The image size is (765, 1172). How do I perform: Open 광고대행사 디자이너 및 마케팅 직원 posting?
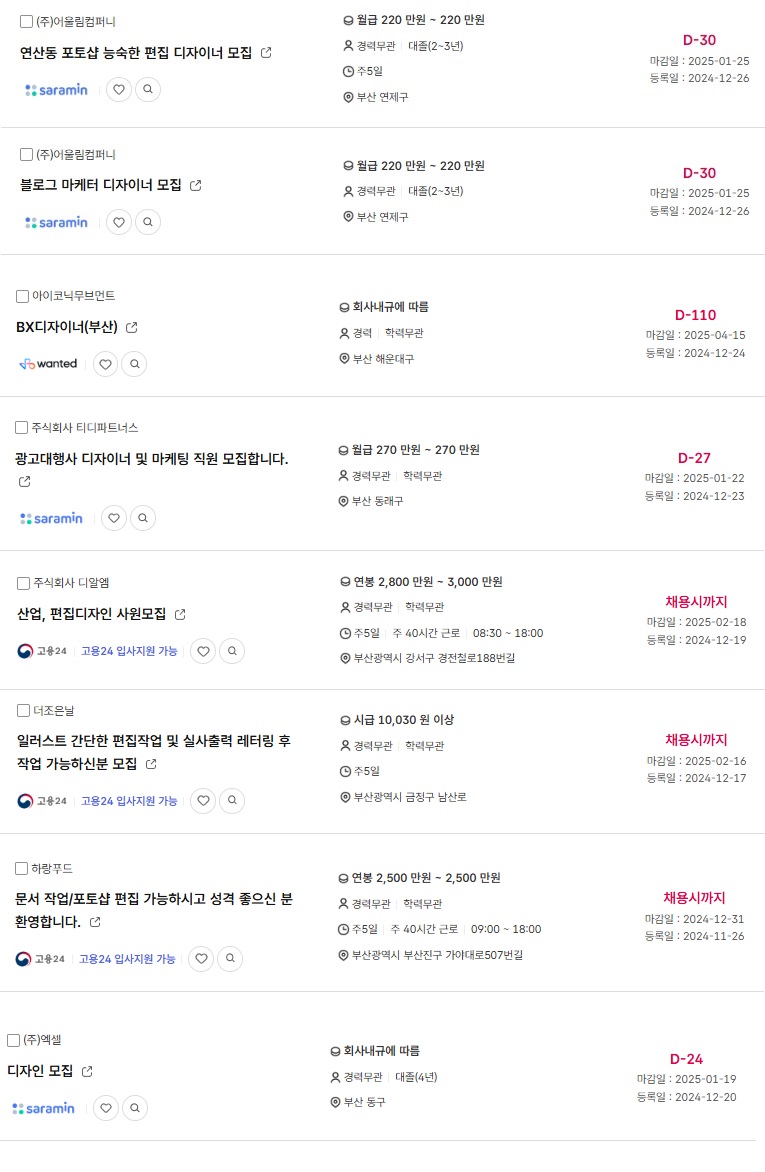tap(152, 459)
